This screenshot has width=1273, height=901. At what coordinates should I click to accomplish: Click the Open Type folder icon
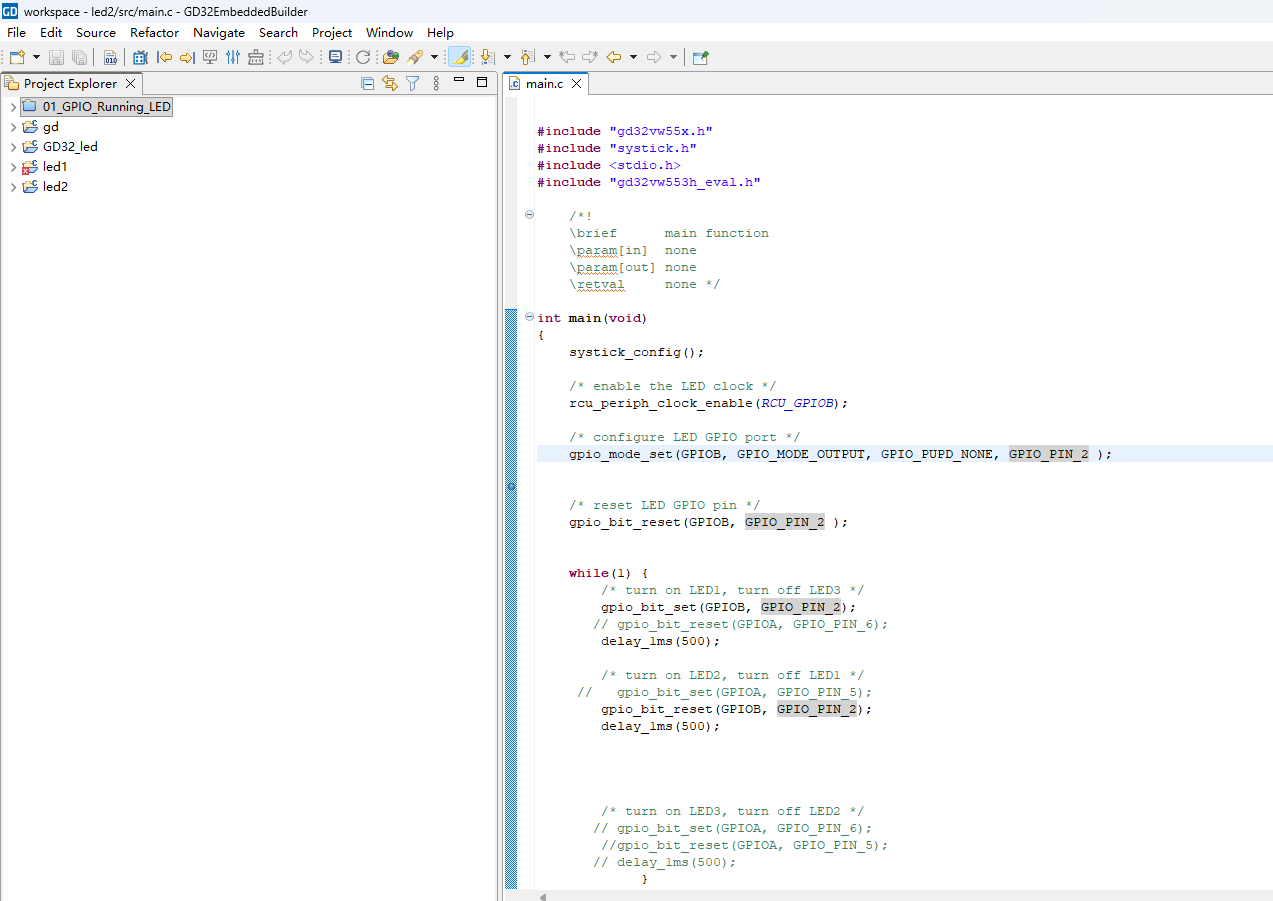pos(391,58)
